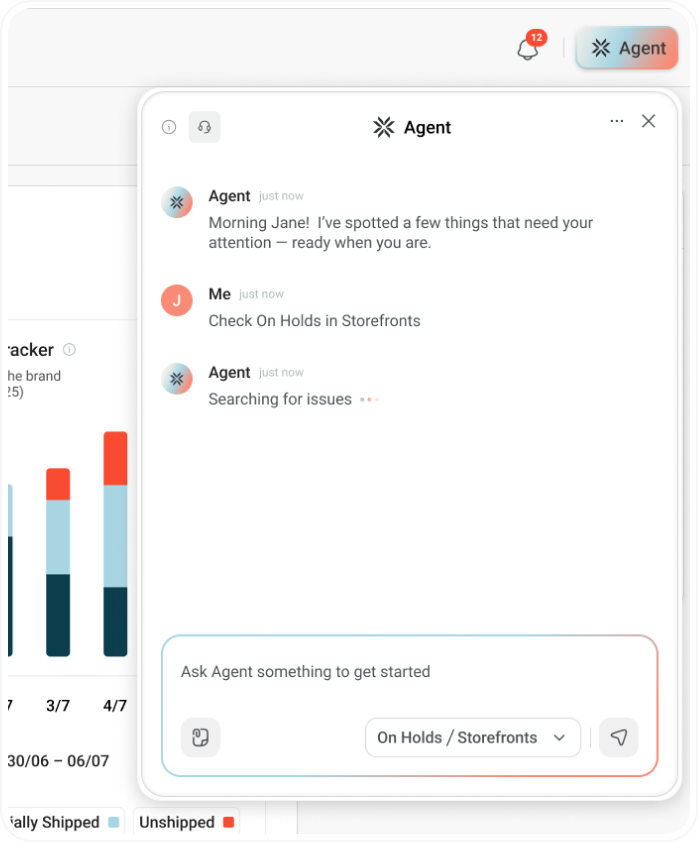Click the orange J user avatar
This screenshot has width=698, height=842.
coord(177,299)
